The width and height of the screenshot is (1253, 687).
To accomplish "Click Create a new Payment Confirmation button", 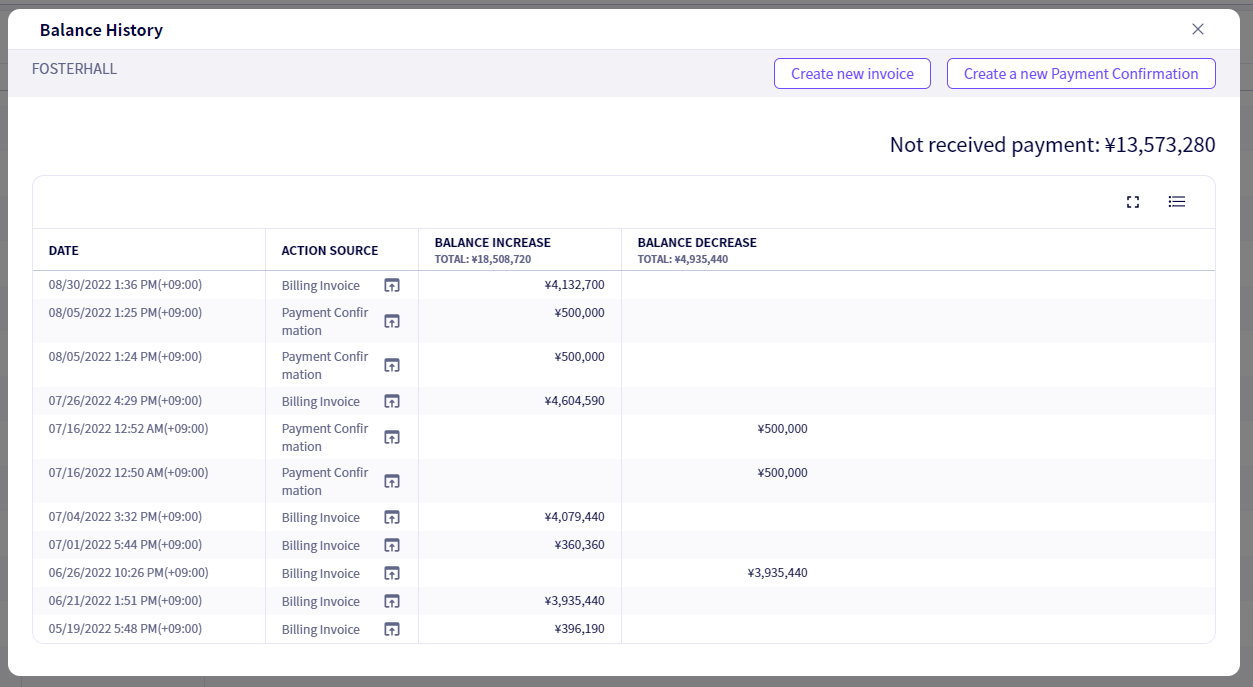I will 1081,73.
